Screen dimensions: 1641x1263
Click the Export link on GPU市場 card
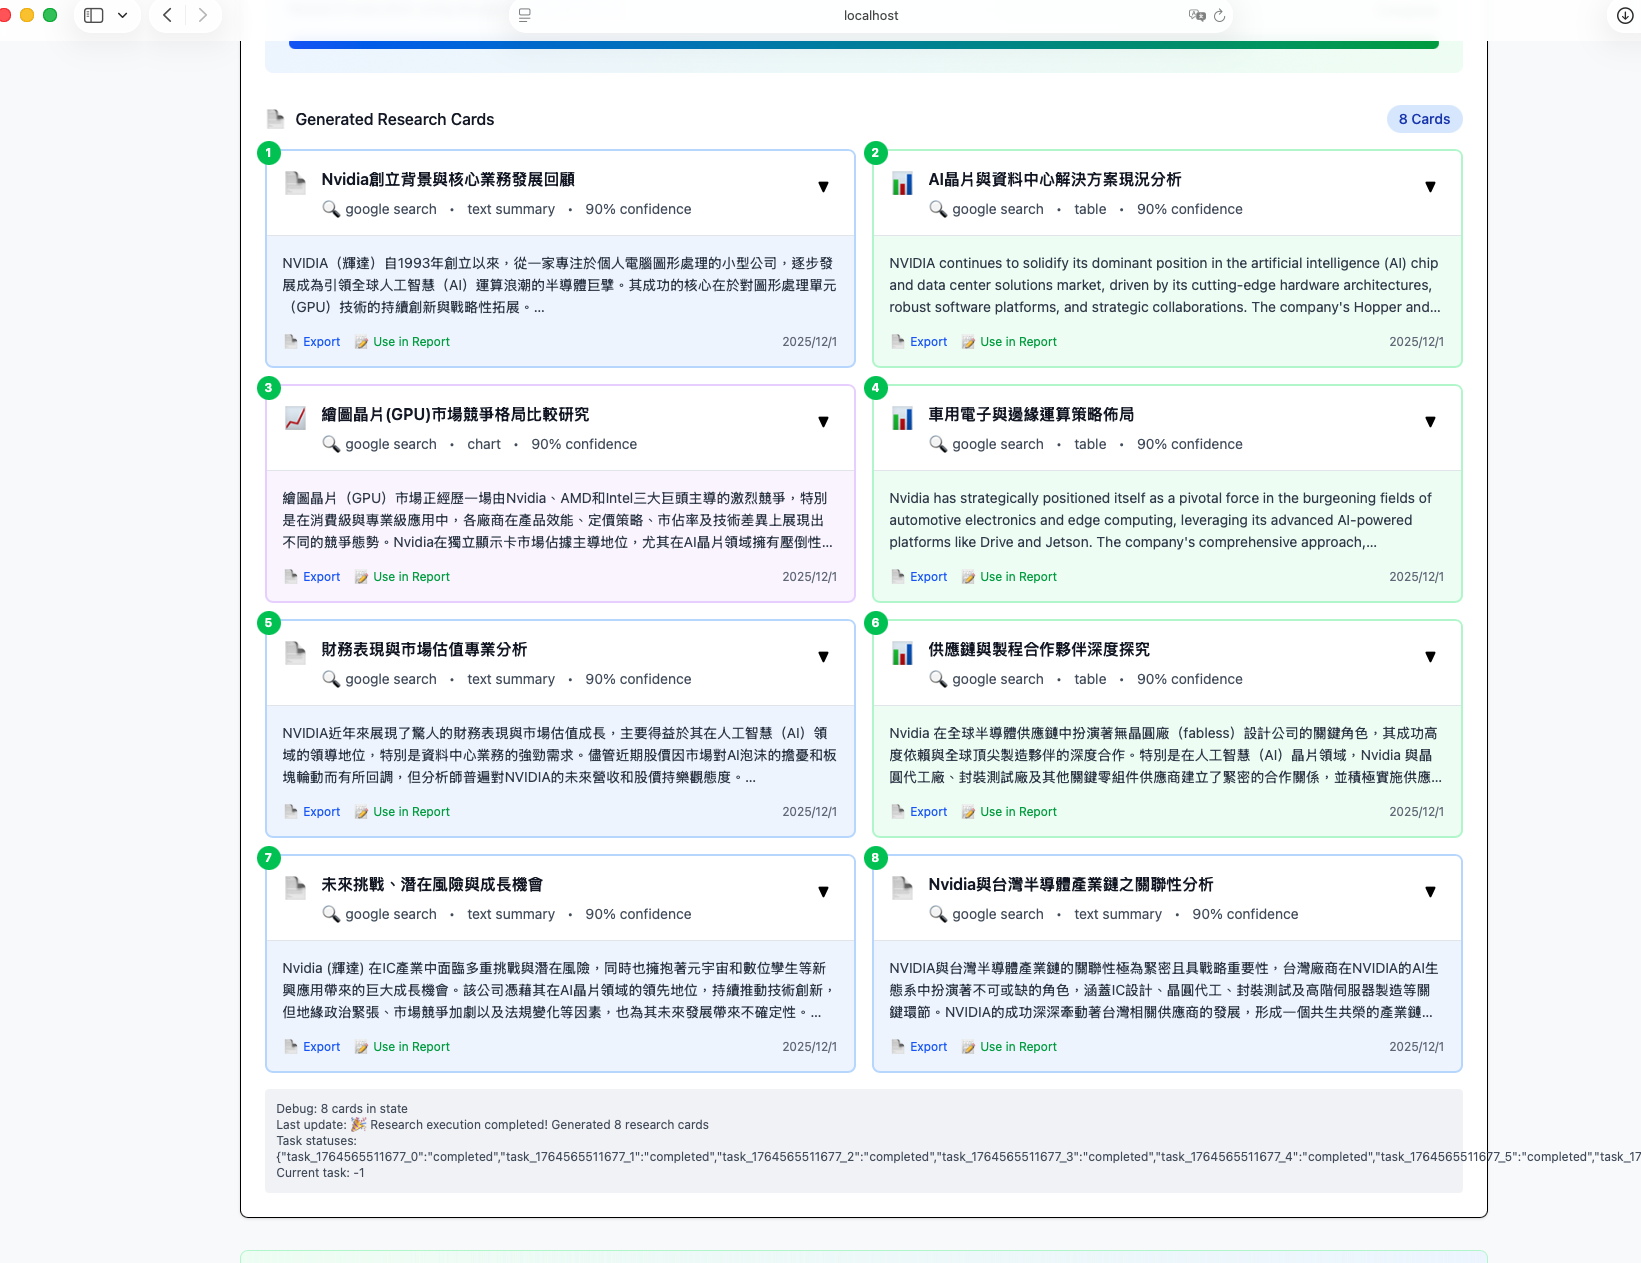320,576
